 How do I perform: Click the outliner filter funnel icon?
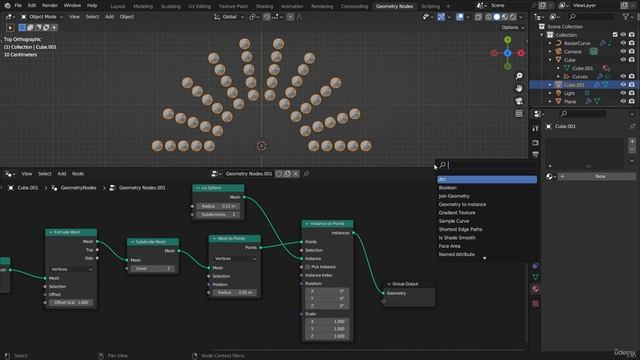pyautogui.click(x=625, y=17)
